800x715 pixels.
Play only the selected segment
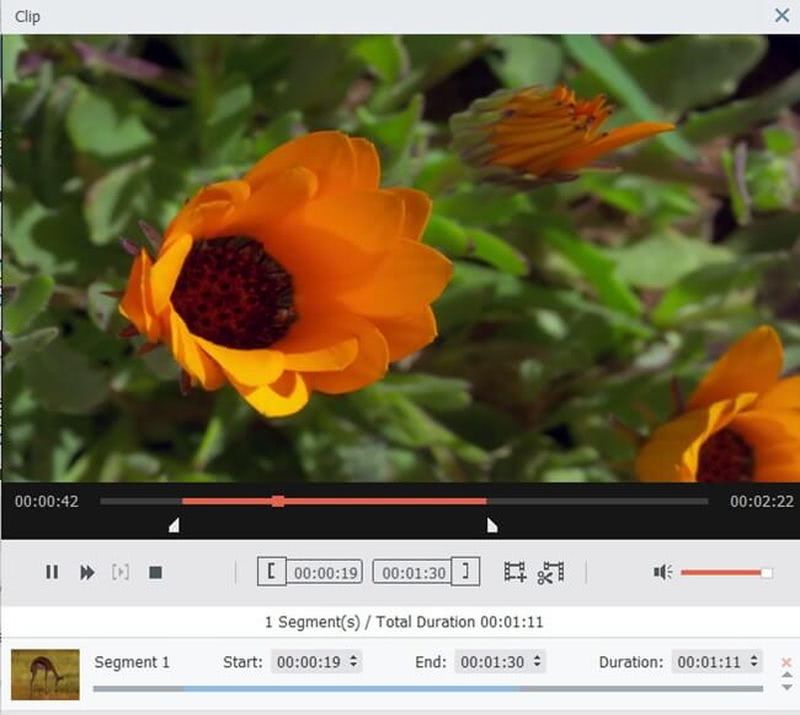[x=120, y=572]
